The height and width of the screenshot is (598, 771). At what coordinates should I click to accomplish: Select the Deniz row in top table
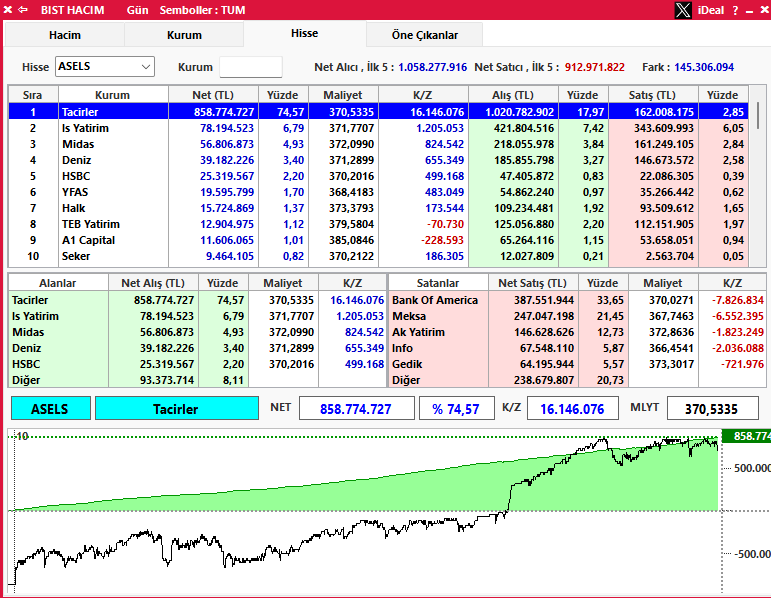pyautogui.click(x=378, y=160)
